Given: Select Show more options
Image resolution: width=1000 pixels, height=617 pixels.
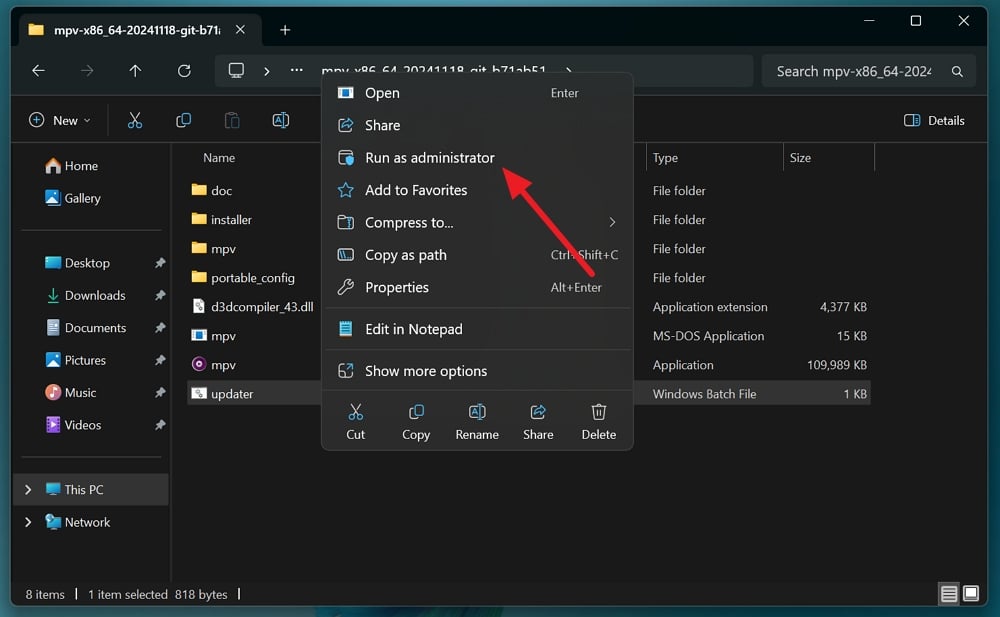Looking at the screenshot, I should (477, 371).
